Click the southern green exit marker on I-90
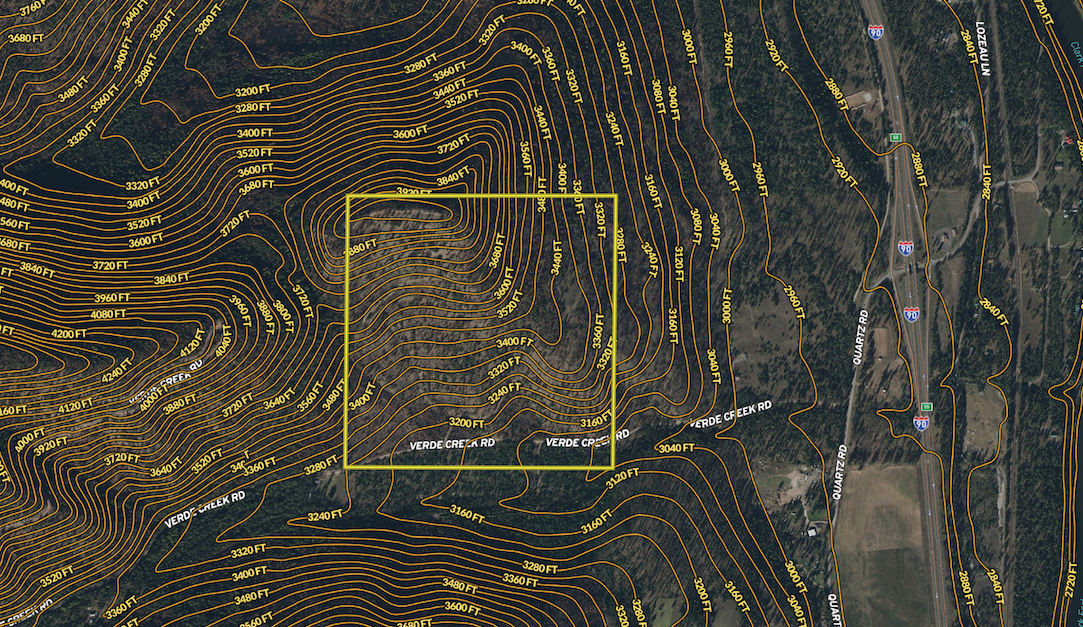The height and width of the screenshot is (627, 1083). [x=927, y=406]
